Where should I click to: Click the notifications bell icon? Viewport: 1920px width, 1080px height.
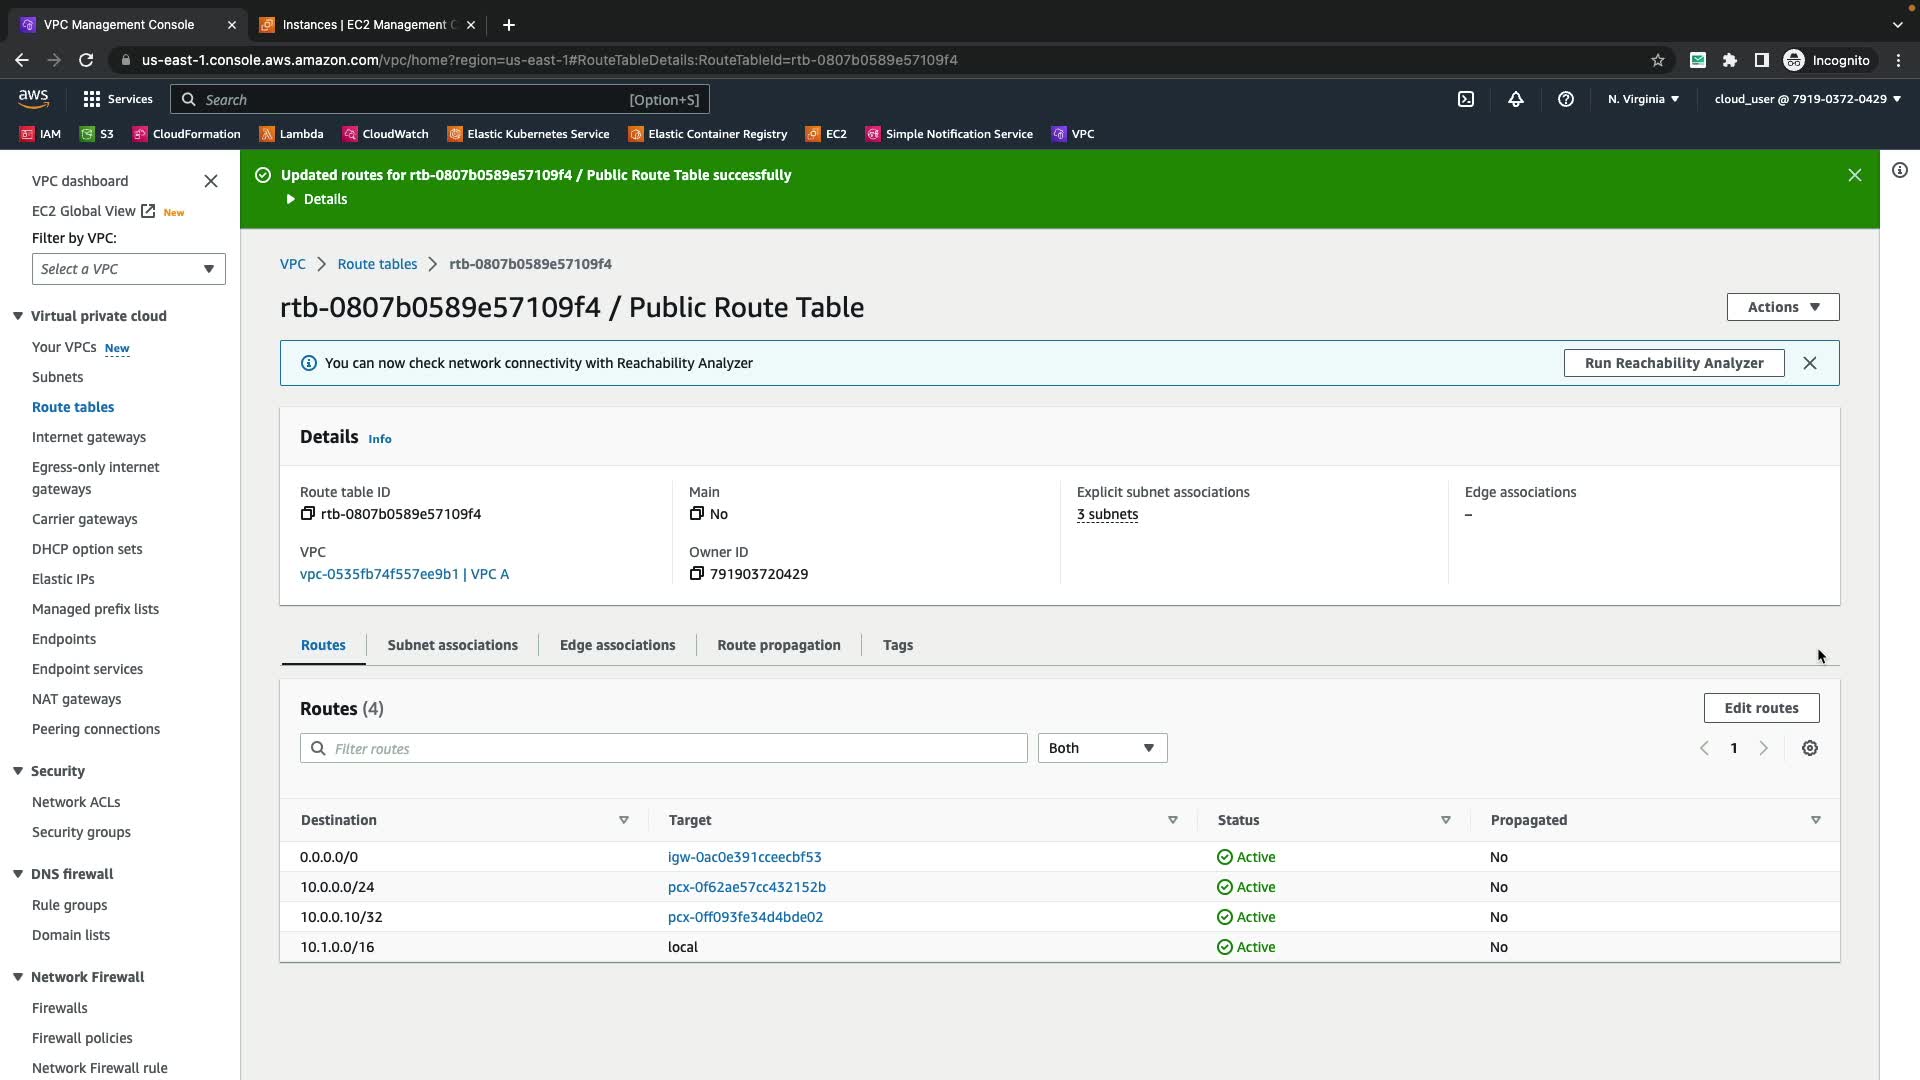coord(1516,99)
